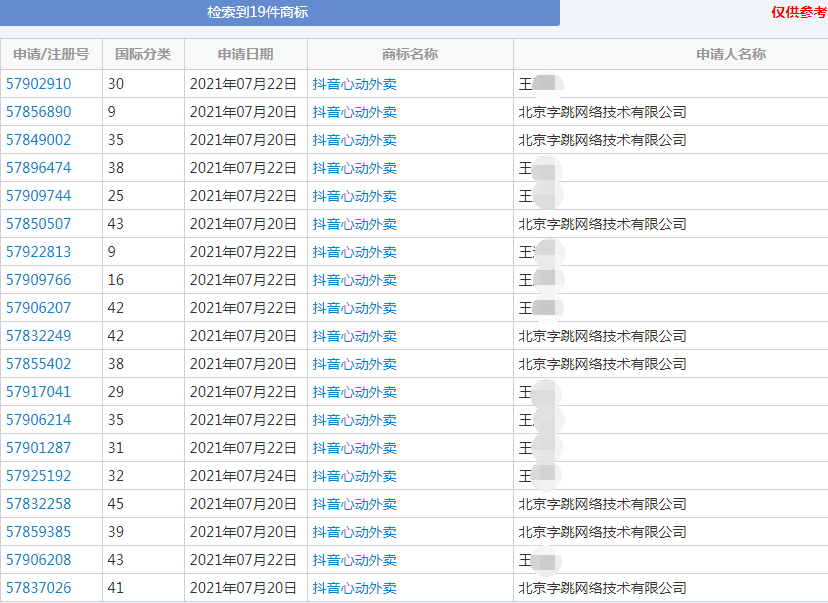Select class 25 in row 57909744

pyautogui.click(x=116, y=196)
